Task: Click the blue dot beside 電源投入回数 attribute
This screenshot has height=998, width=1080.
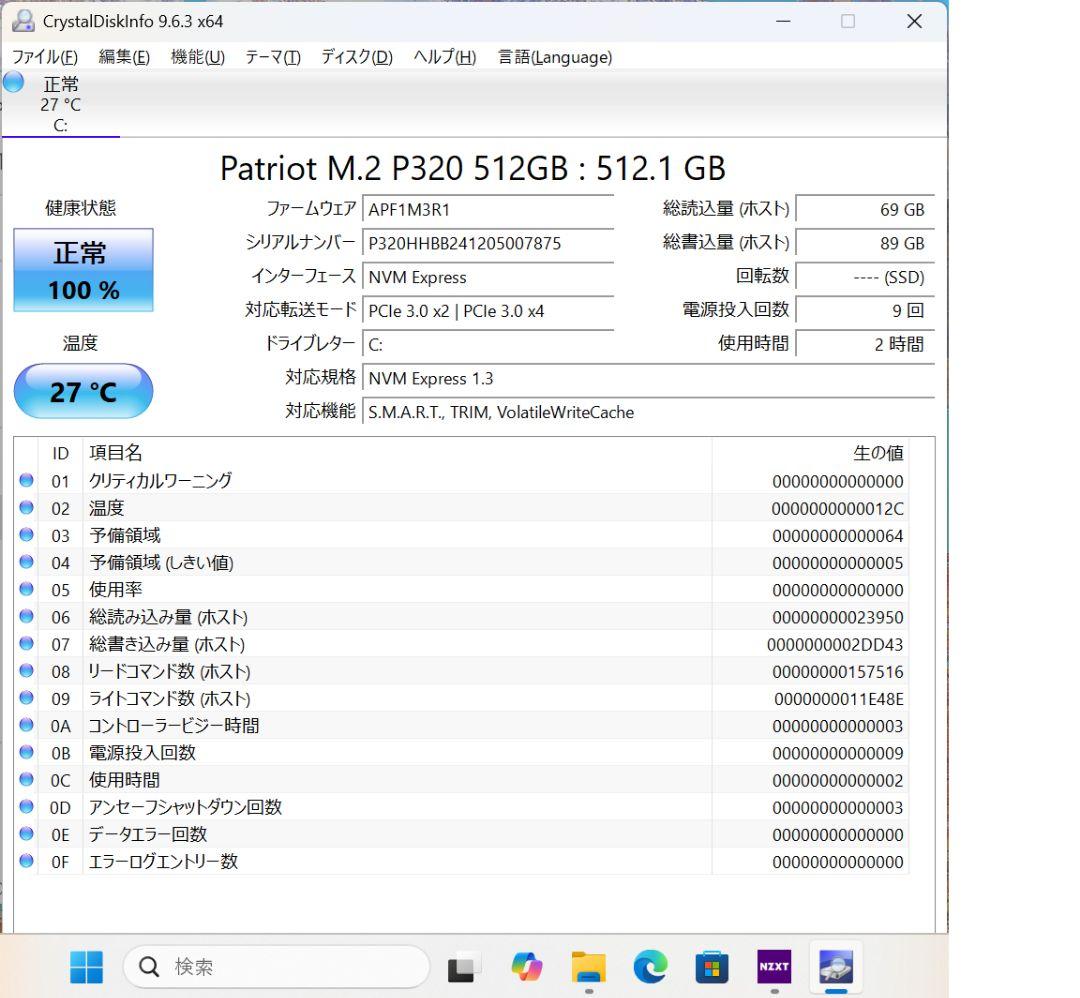Action: point(27,753)
